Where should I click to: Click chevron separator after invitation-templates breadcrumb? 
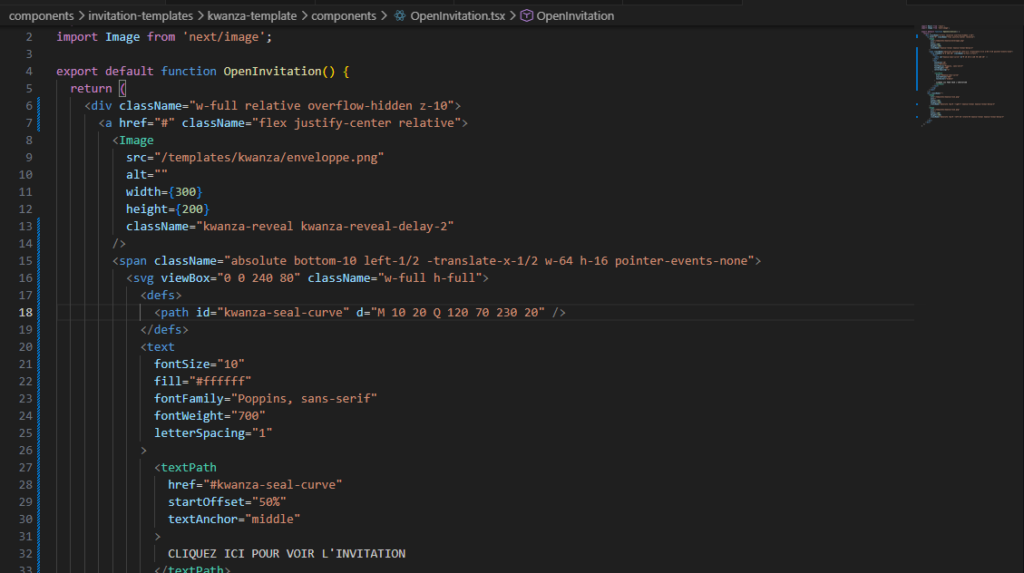click(199, 16)
